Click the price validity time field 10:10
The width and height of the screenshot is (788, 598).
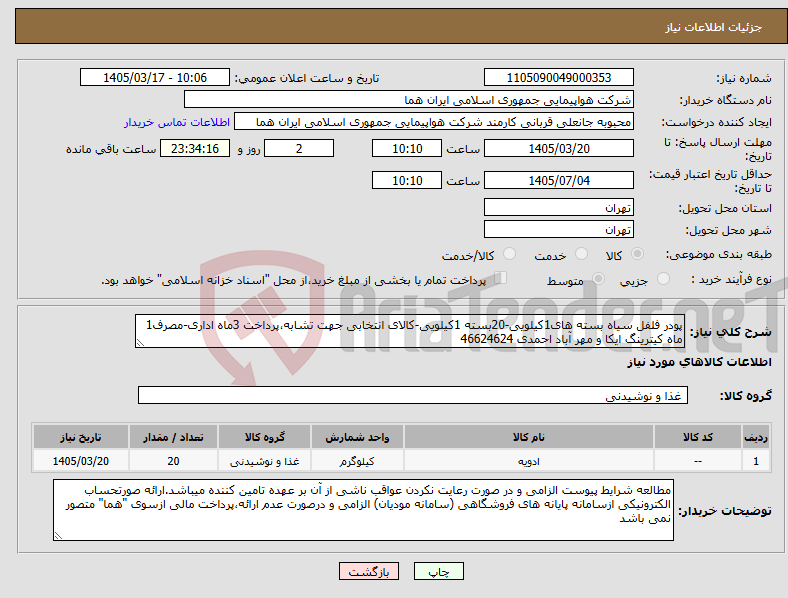(407, 180)
